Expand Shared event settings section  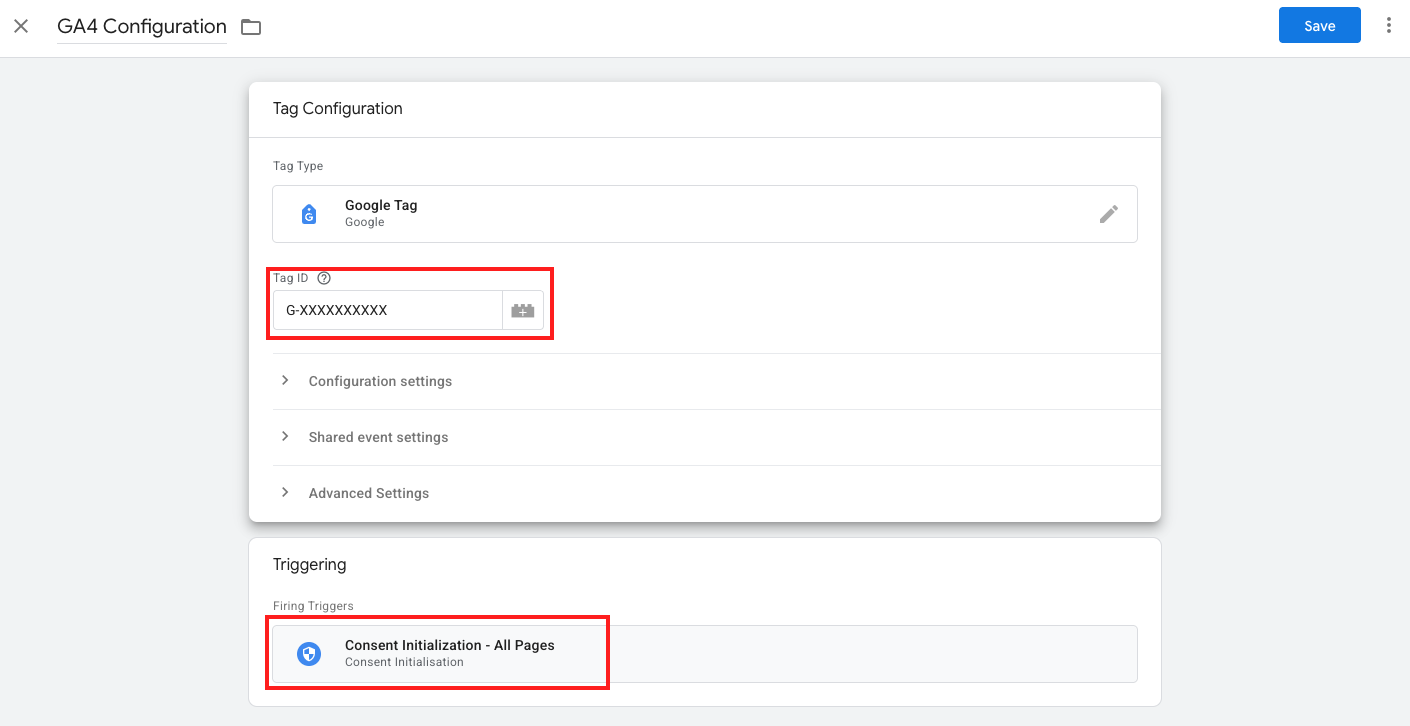click(x=716, y=437)
